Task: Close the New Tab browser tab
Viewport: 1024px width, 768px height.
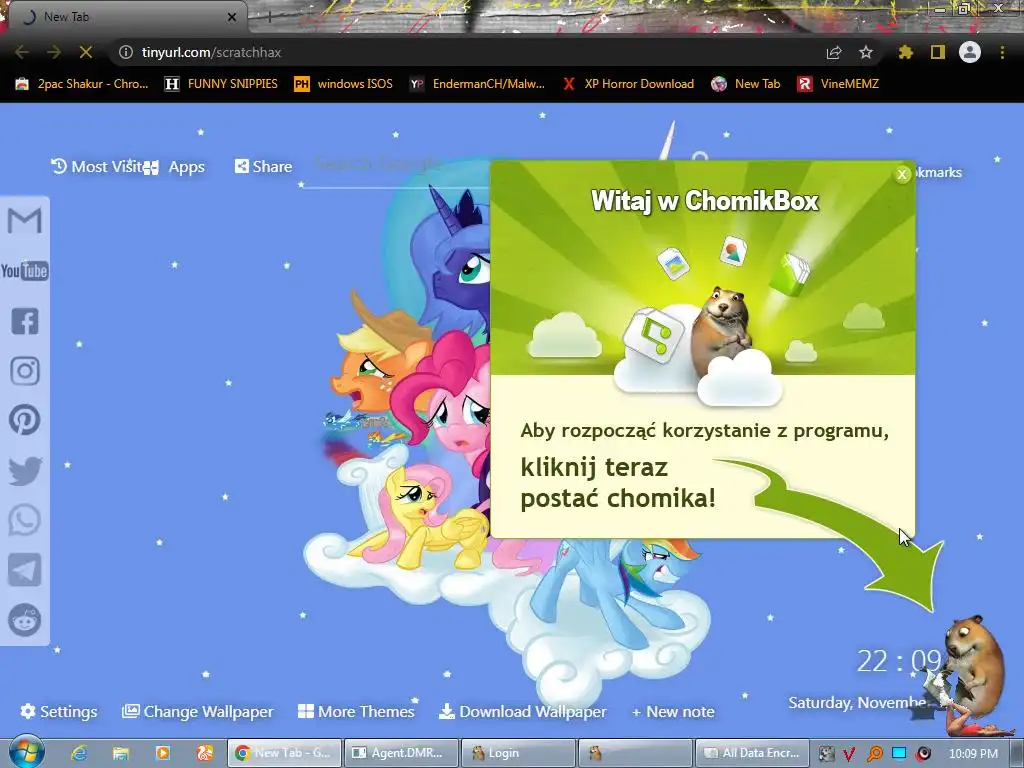Action: point(232,17)
